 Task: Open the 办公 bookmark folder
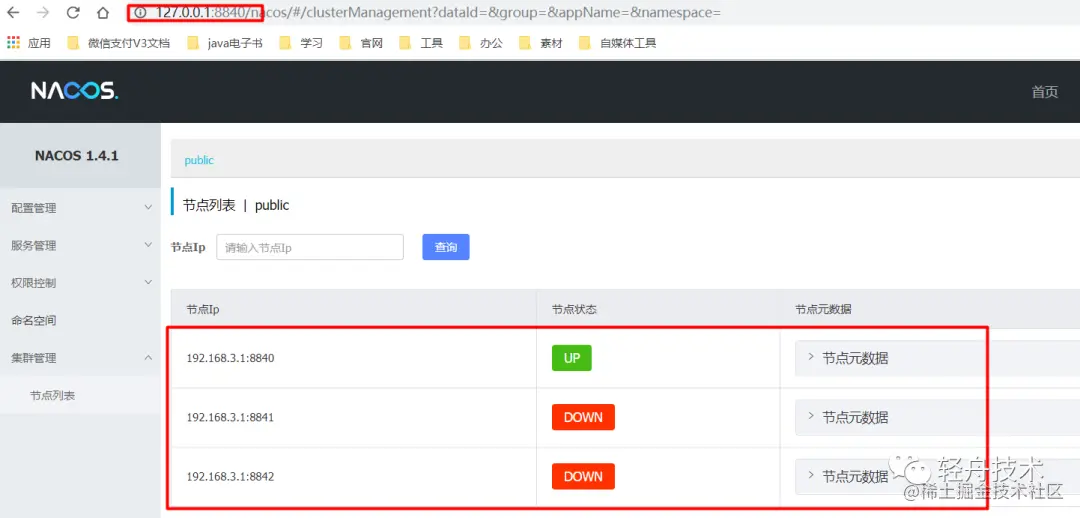point(481,43)
